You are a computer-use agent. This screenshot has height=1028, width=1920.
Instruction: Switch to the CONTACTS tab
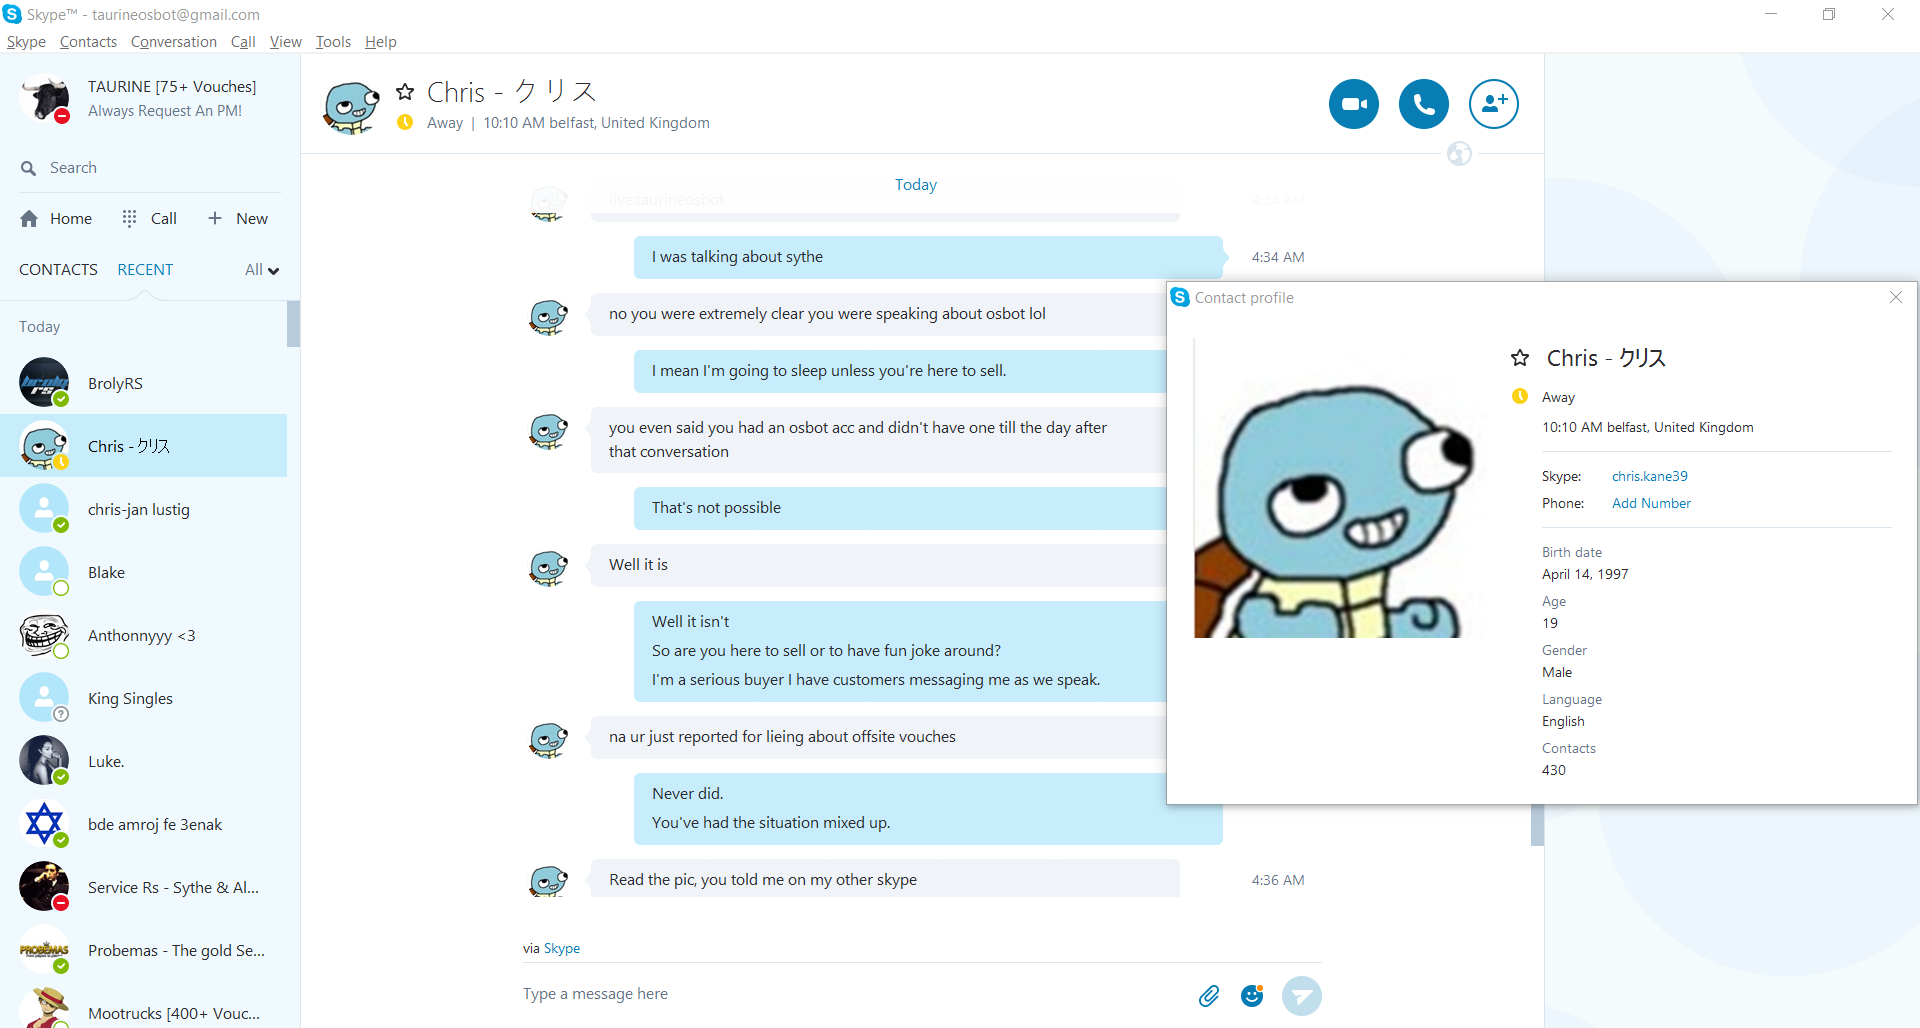[x=58, y=270]
